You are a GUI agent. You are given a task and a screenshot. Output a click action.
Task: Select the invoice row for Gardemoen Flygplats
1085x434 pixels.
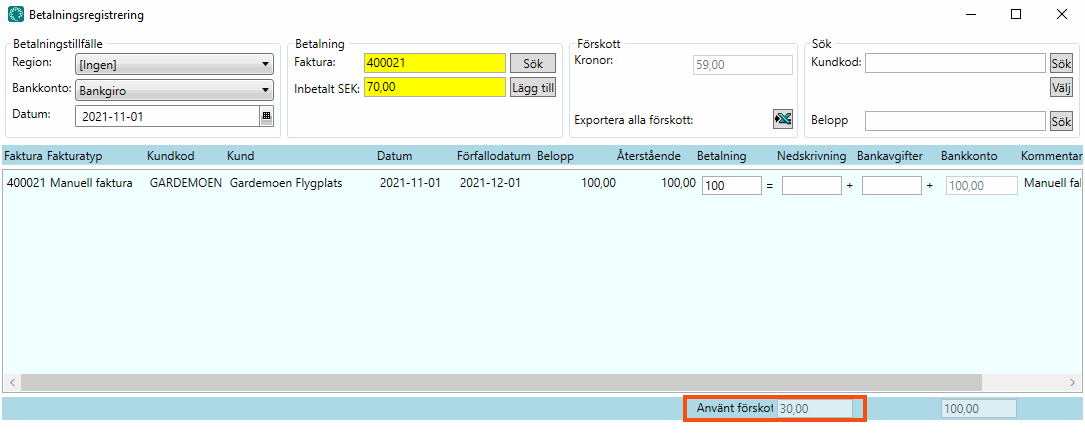(x=300, y=184)
